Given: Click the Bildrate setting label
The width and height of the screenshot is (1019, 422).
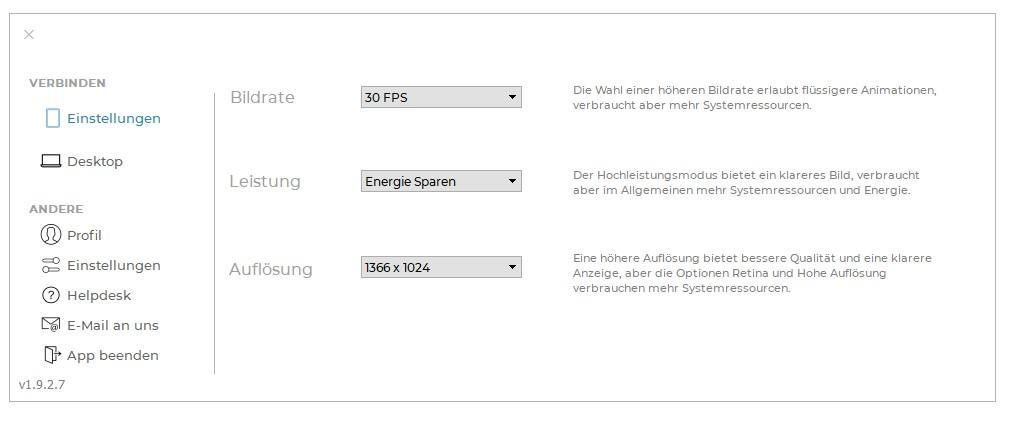Looking at the screenshot, I should (x=262, y=97).
